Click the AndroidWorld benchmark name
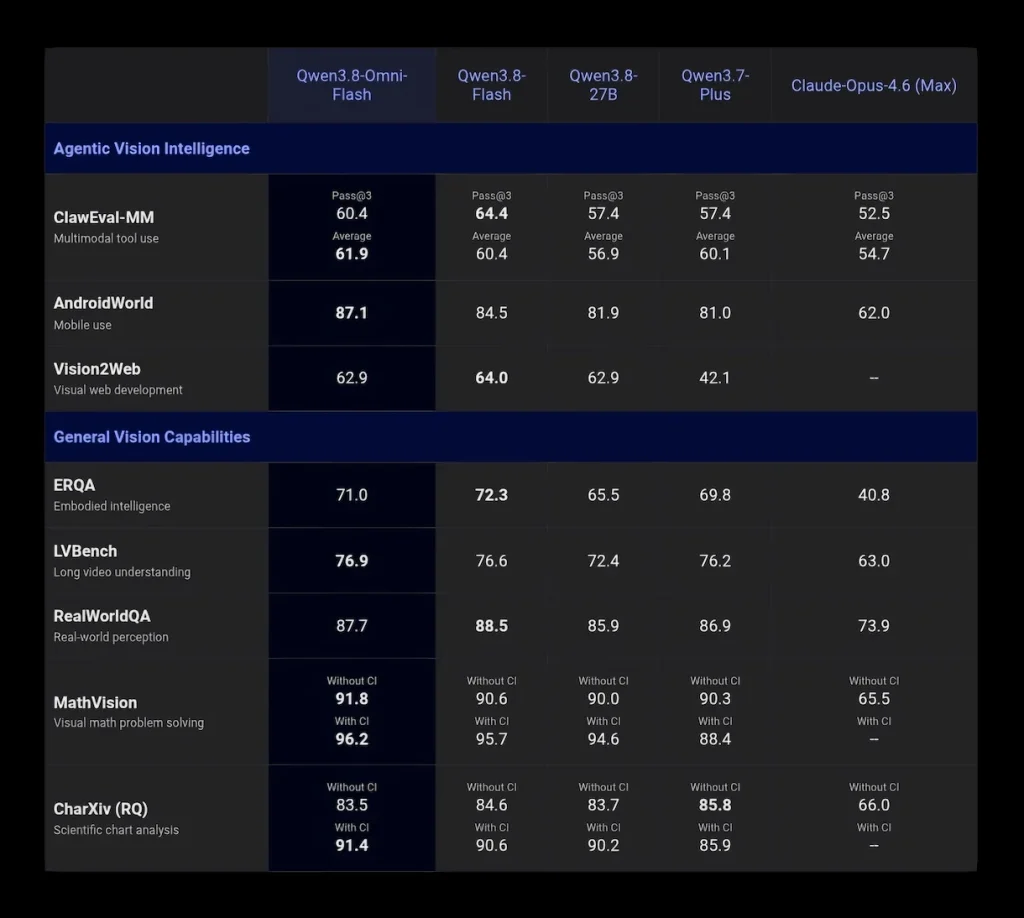The width and height of the screenshot is (1024, 918). 103,303
